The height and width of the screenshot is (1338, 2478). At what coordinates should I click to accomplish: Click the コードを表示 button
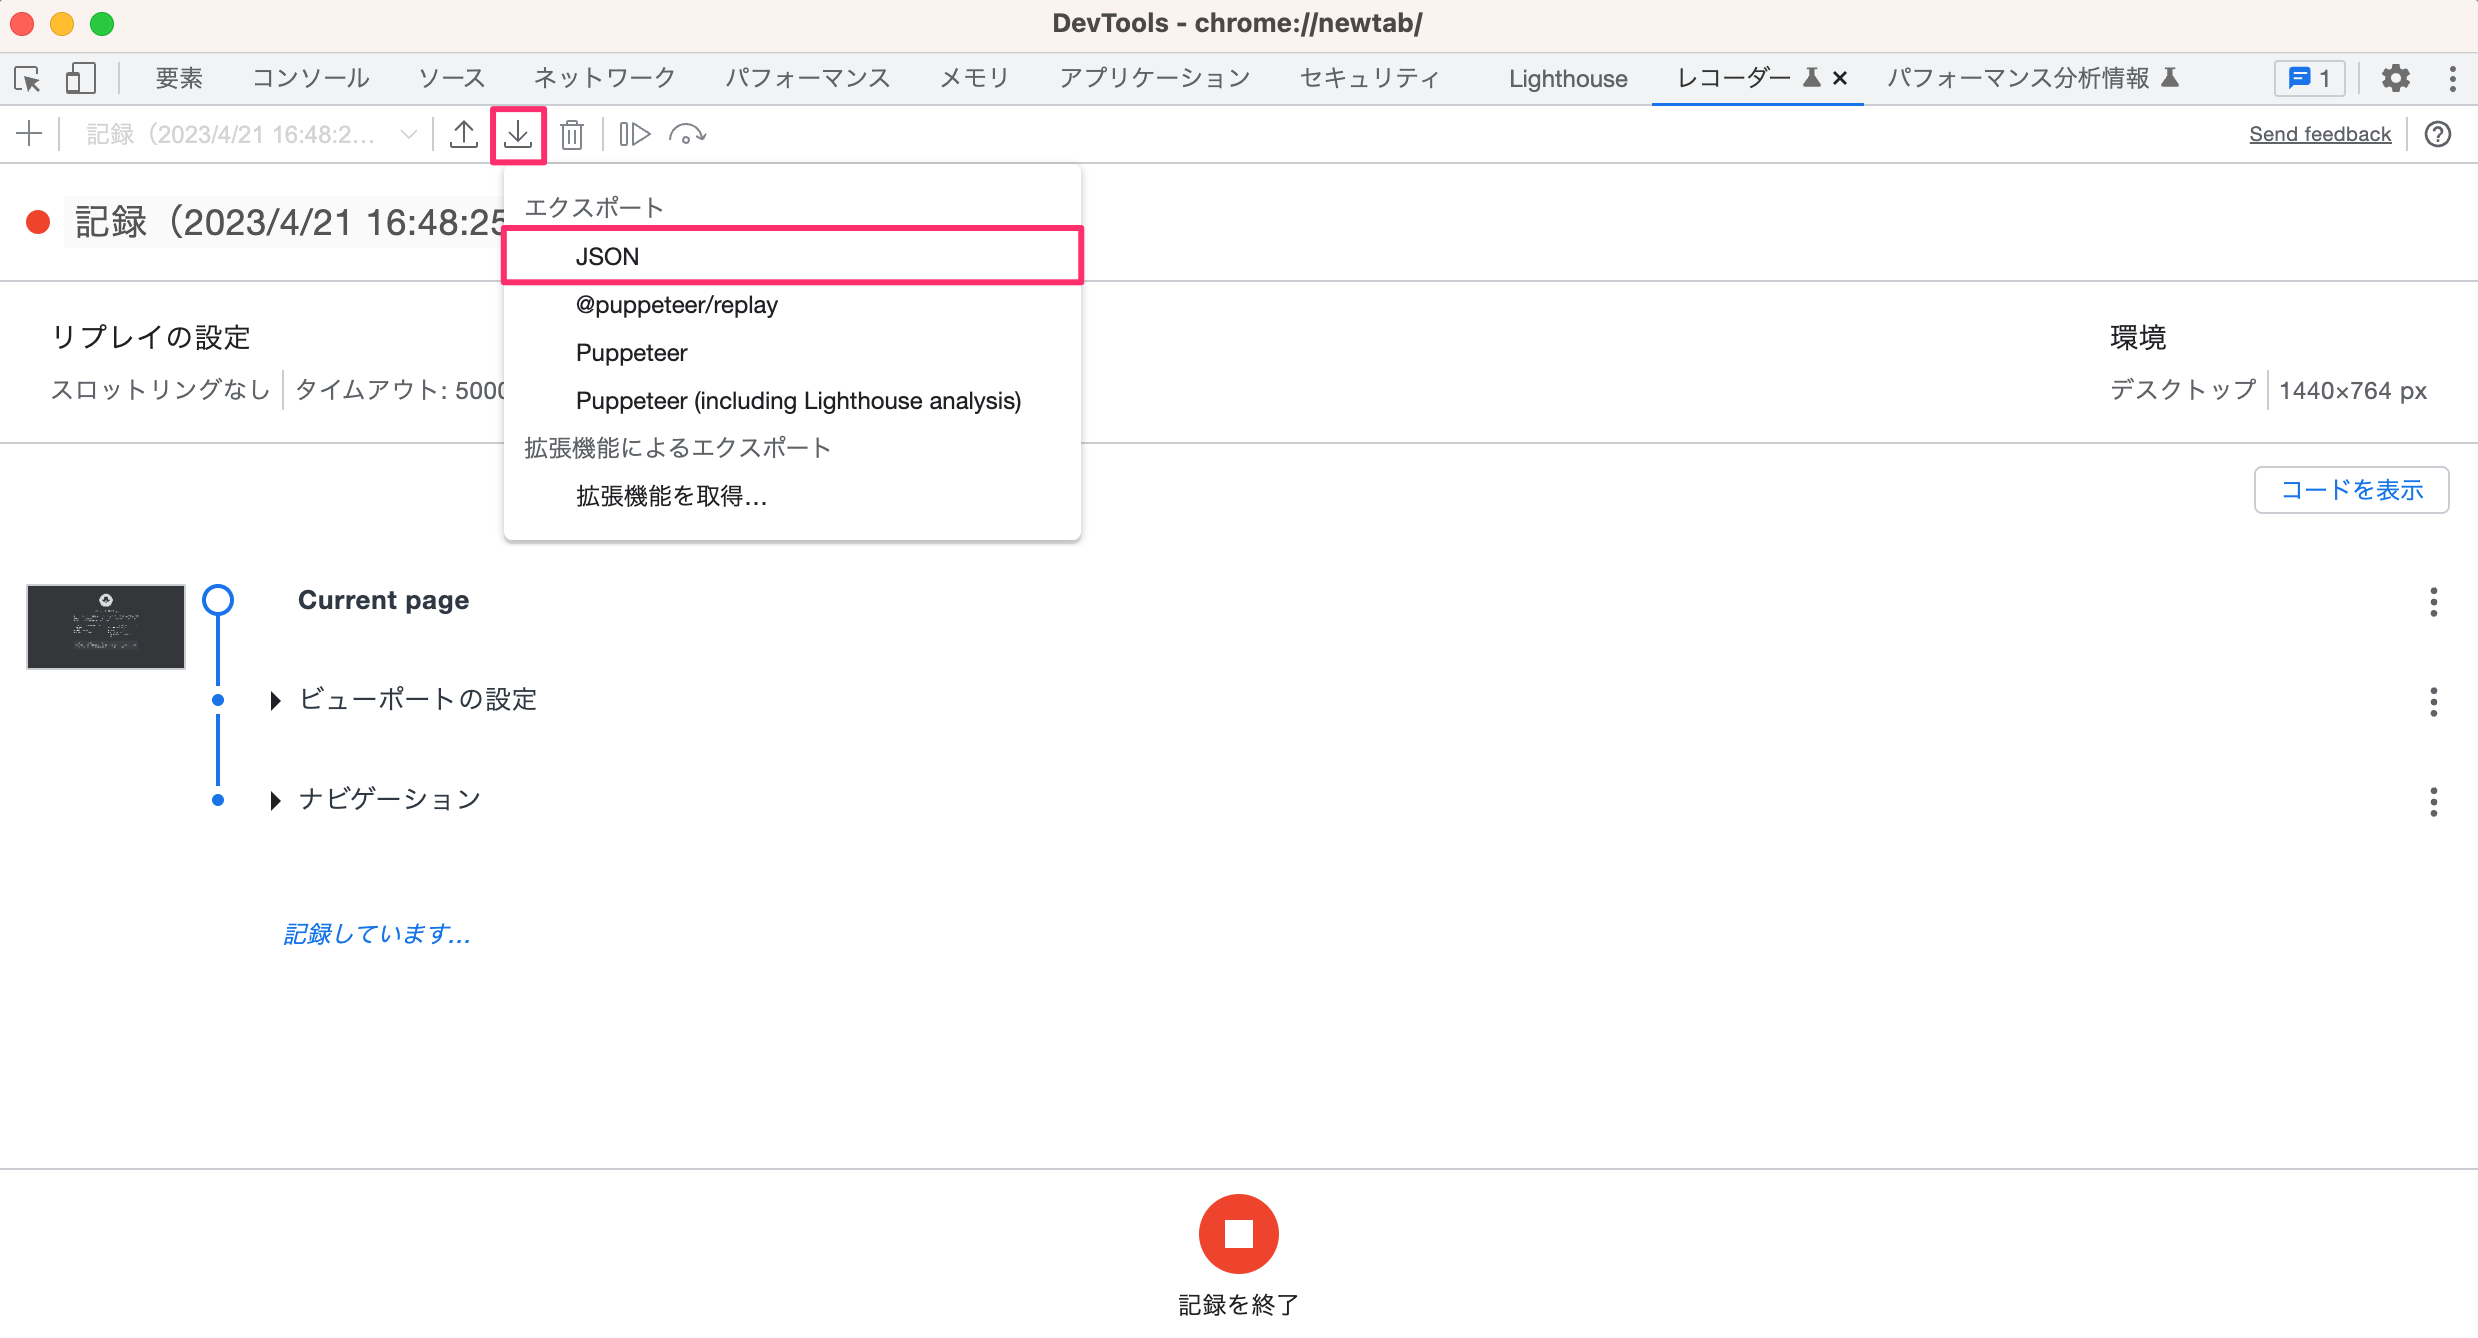click(x=2351, y=490)
